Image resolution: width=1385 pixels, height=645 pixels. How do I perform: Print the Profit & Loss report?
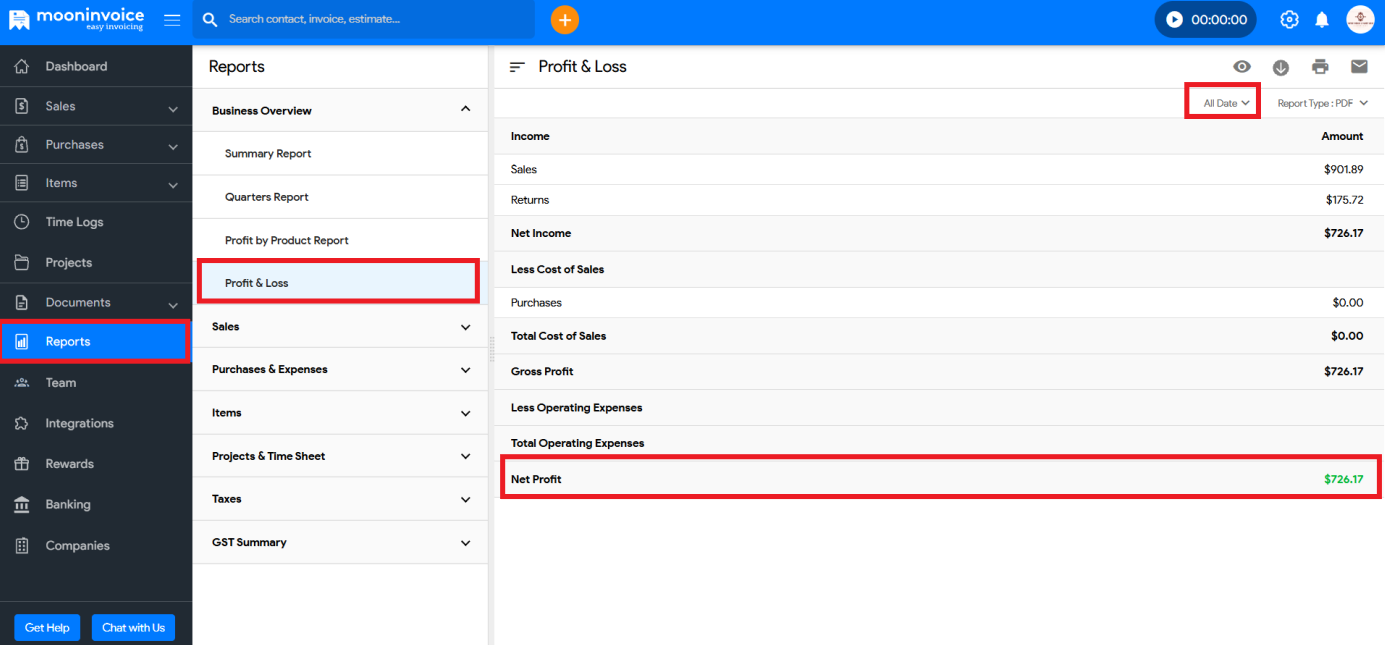pyautogui.click(x=1320, y=67)
